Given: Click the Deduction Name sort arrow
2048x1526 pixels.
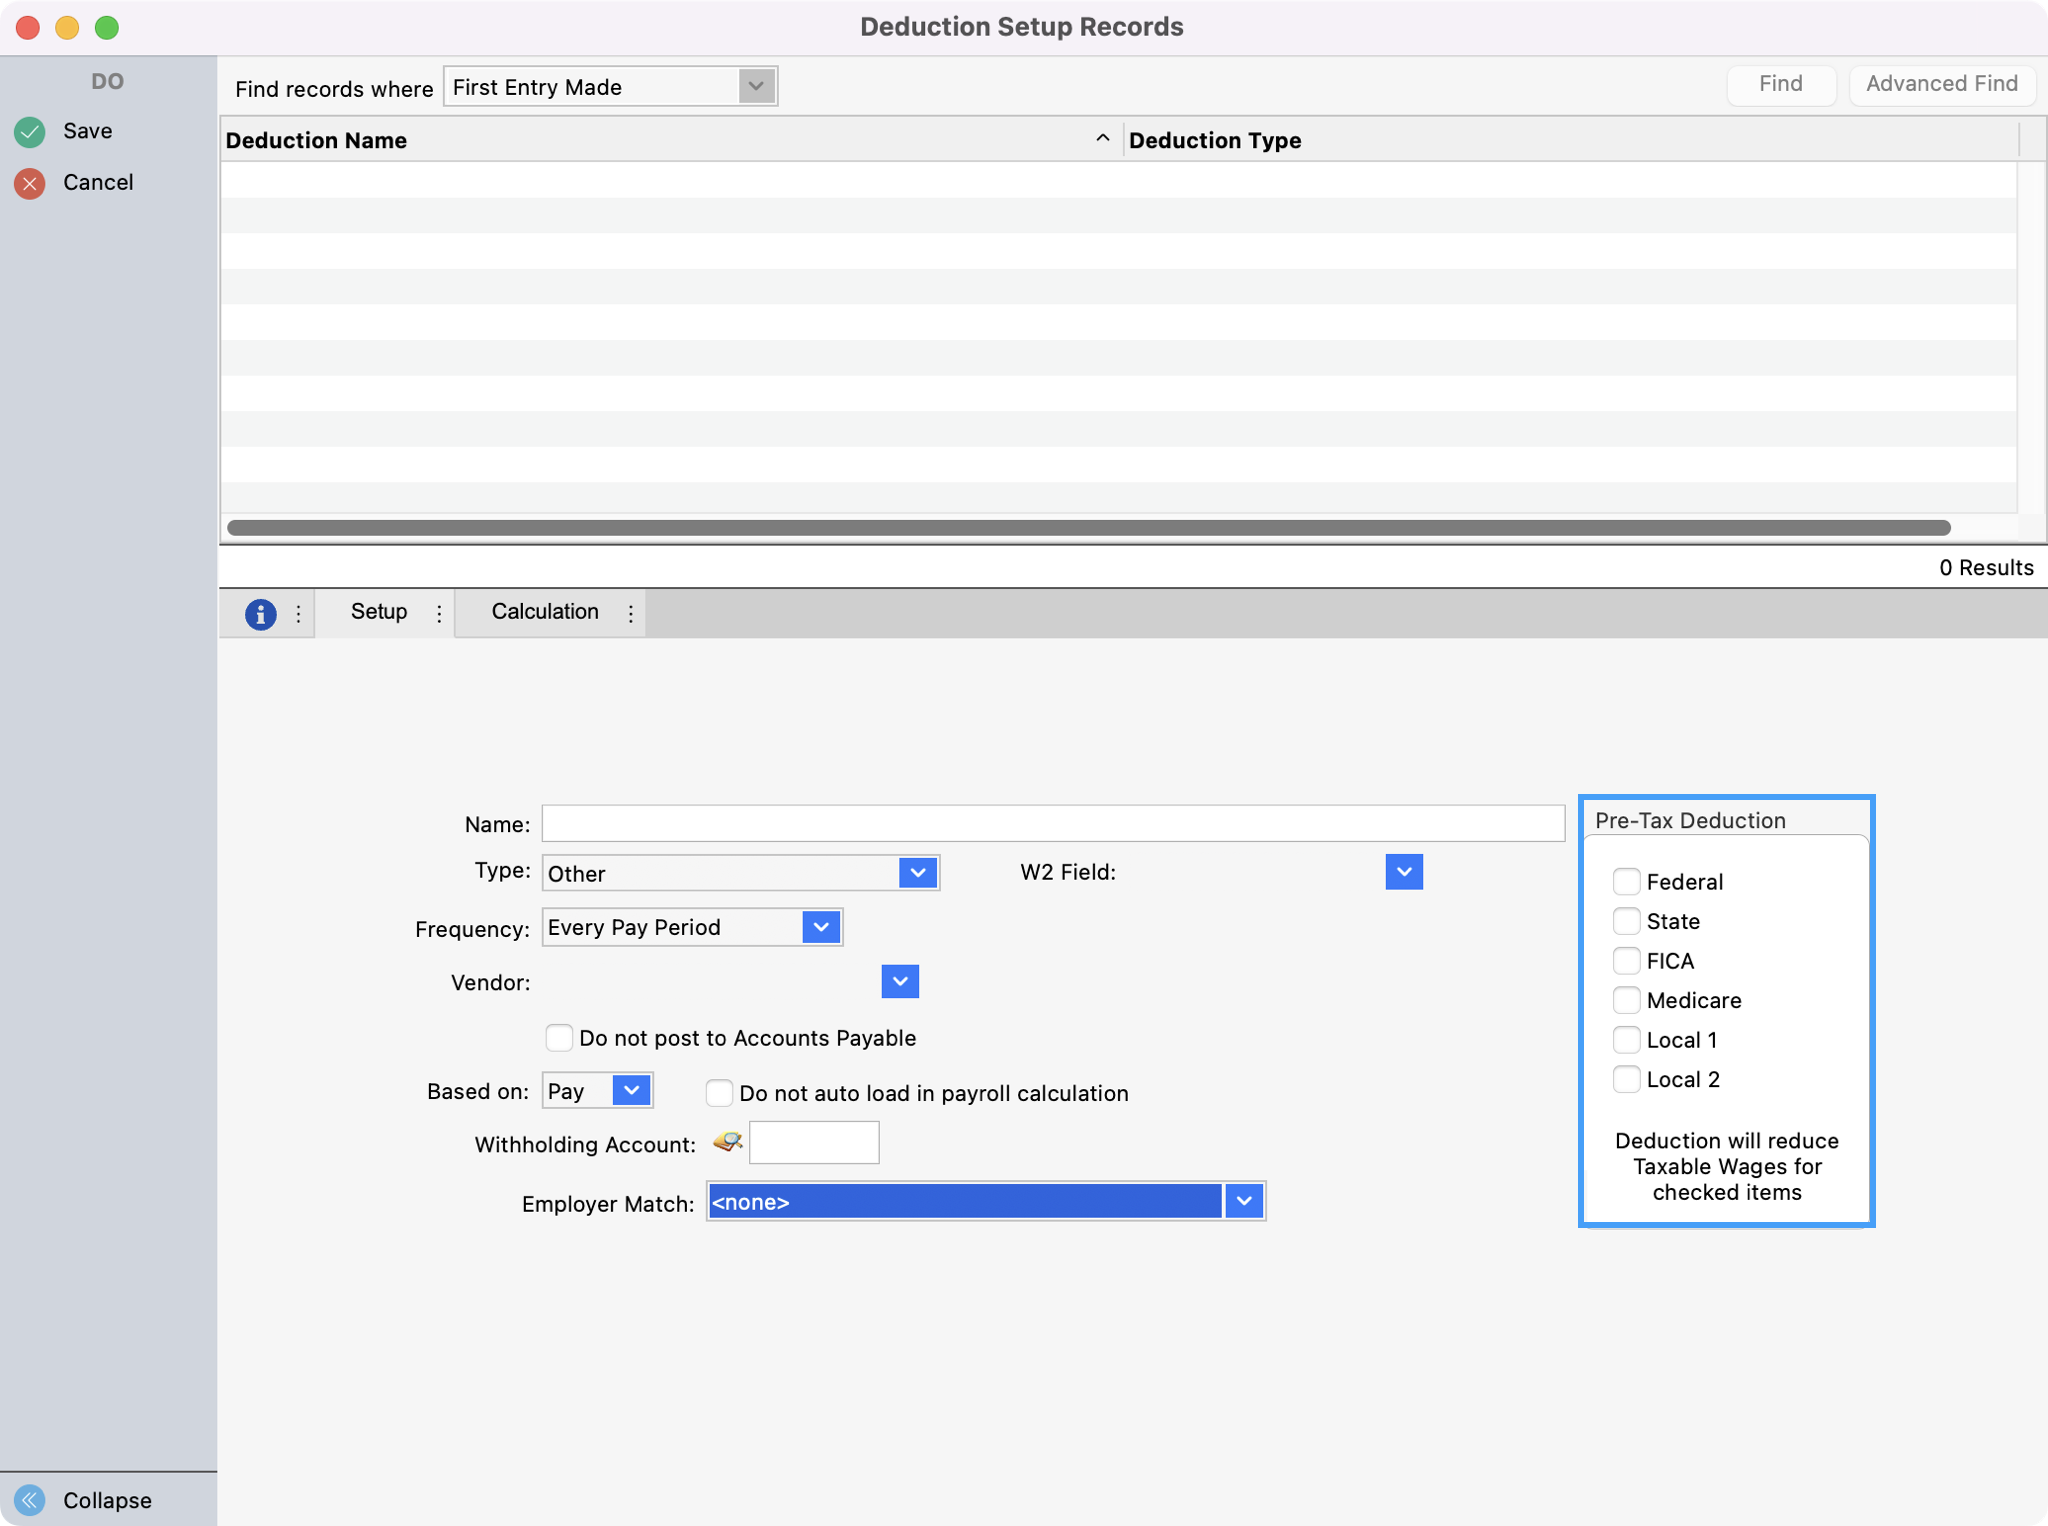Looking at the screenshot, I should pos(1102,139).
